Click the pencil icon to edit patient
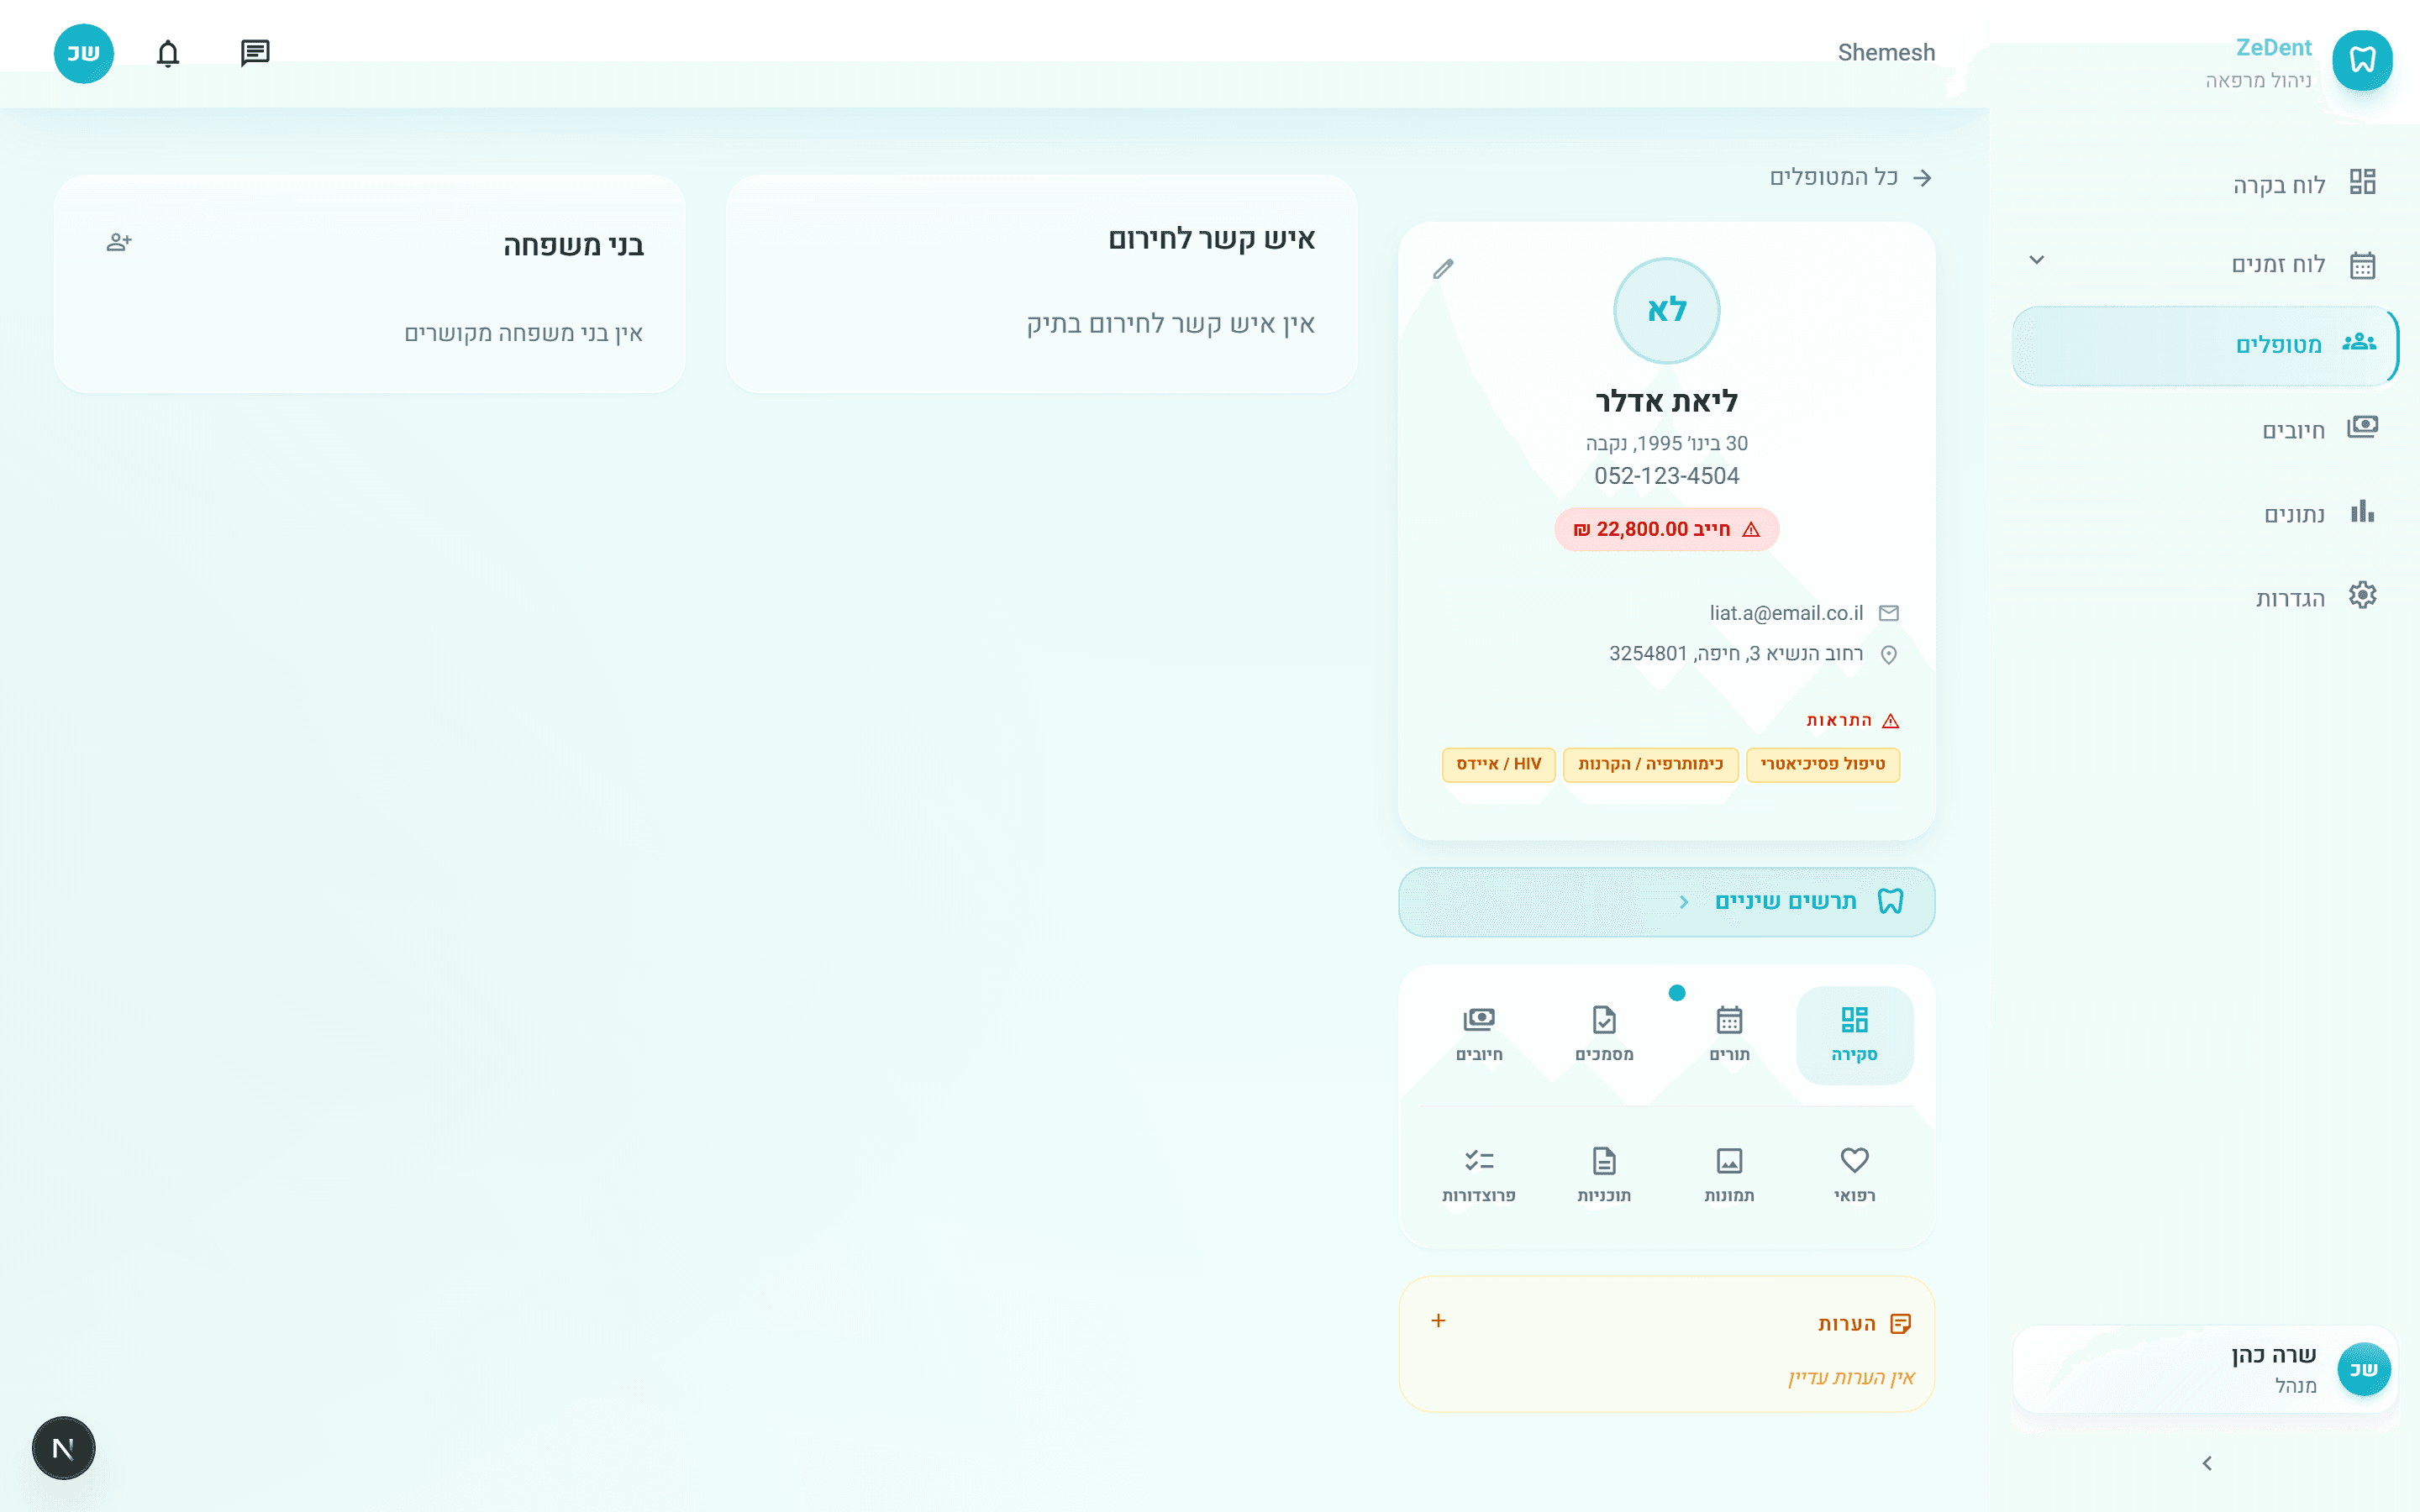The width and height of the screenshot is (2420, 1512). (x=1443, y=269)
